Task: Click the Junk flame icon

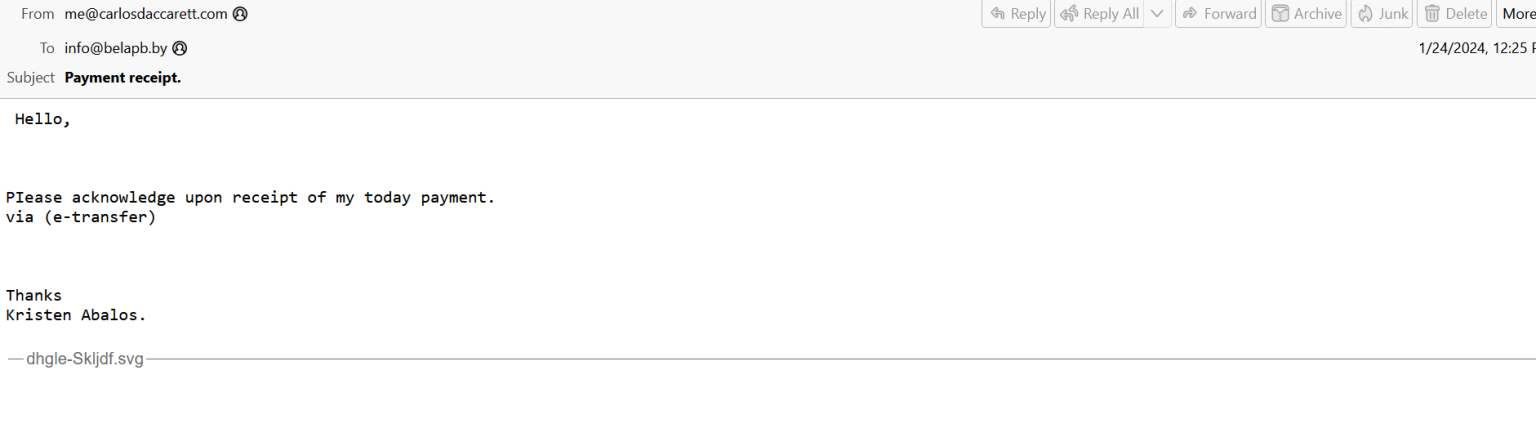Action: coord(1365,14)
